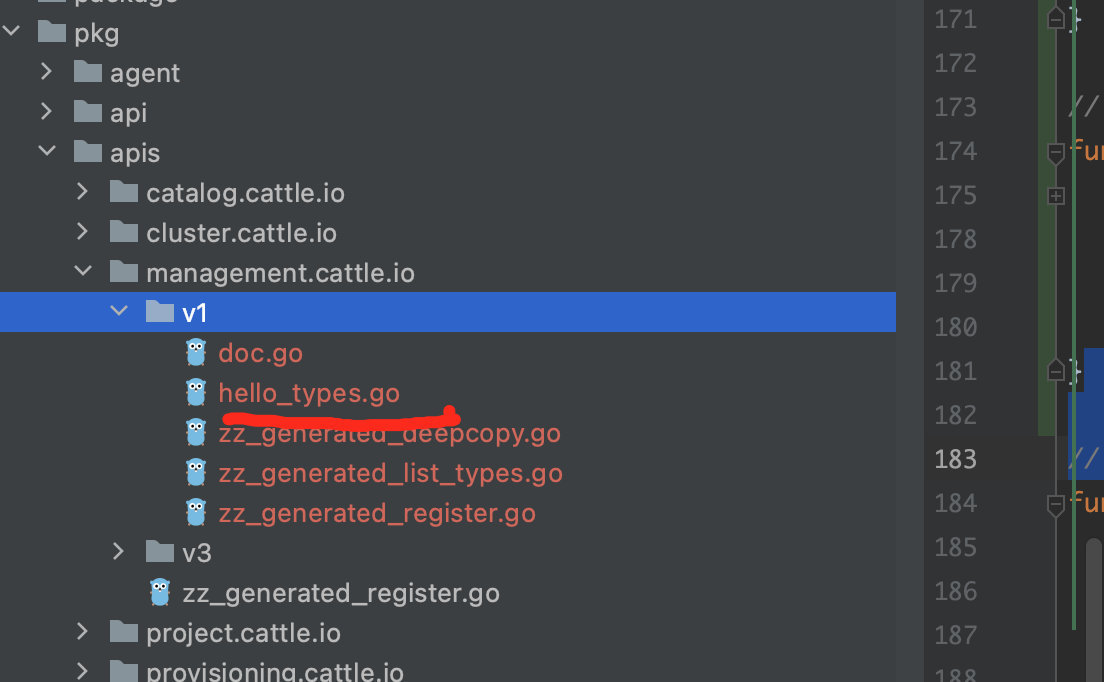Image resolution: width=1104 pixels, height=682 pixels.
Task: Toggle code fold marker at line 184
Action: 1055,504
